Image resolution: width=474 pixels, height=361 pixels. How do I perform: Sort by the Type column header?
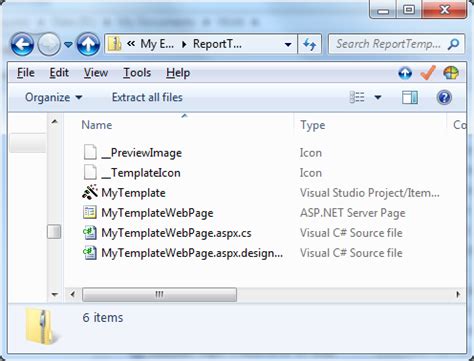click(x=313, y=125)
